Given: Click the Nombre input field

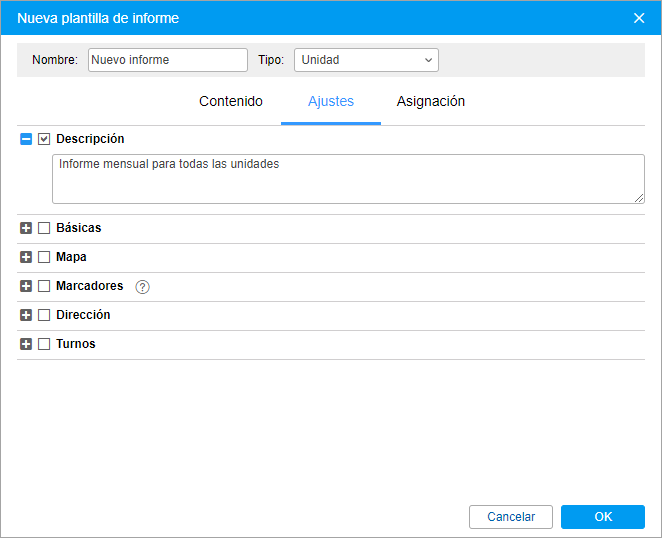Looking at the screenshot, I should [168, 60].
